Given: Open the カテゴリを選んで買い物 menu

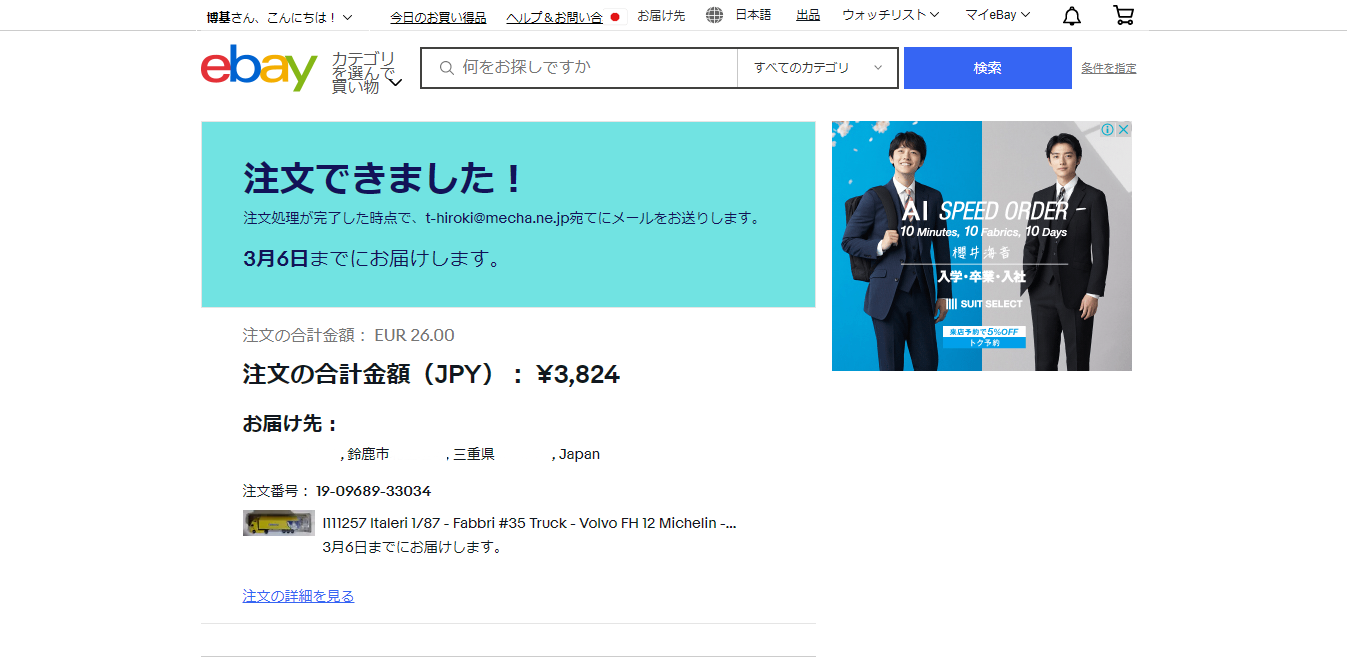Looking at the screenshot, I should (367, 72).
